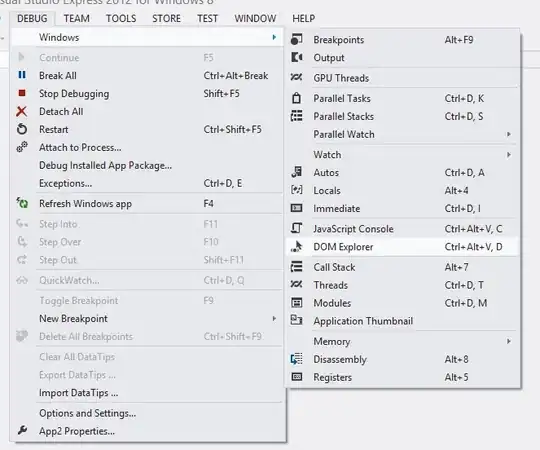
Task: Click the App2 Properties wrench icon
Action: [x=22, y=430]
